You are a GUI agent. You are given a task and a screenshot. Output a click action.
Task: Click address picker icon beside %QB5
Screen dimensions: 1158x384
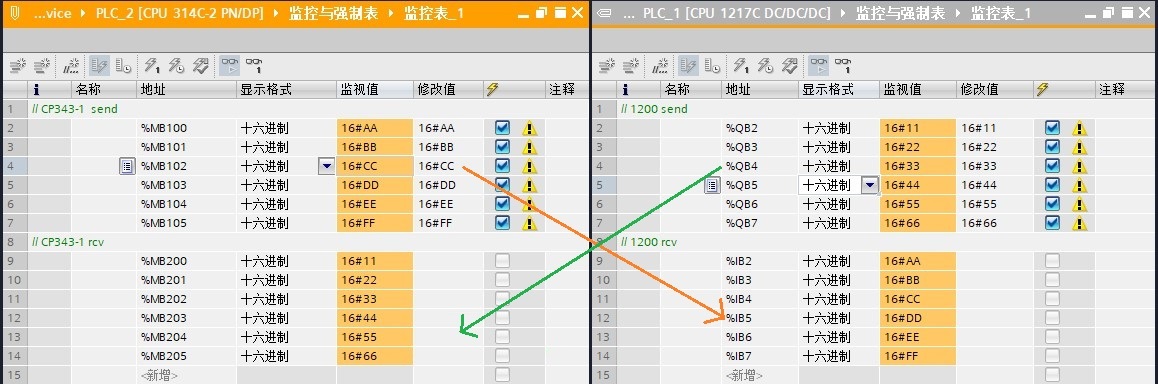(712, 185)
